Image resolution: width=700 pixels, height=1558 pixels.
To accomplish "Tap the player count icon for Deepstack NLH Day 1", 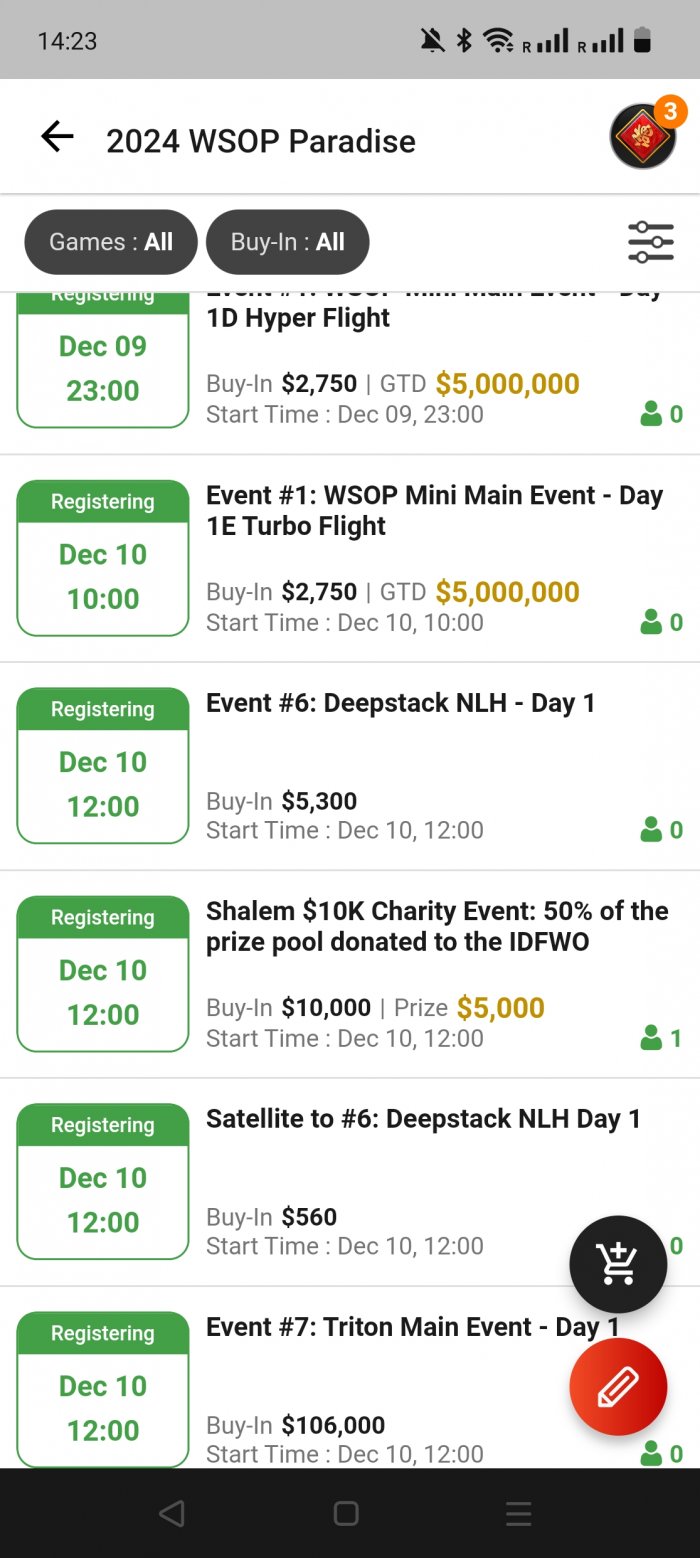I will point(652,830).
